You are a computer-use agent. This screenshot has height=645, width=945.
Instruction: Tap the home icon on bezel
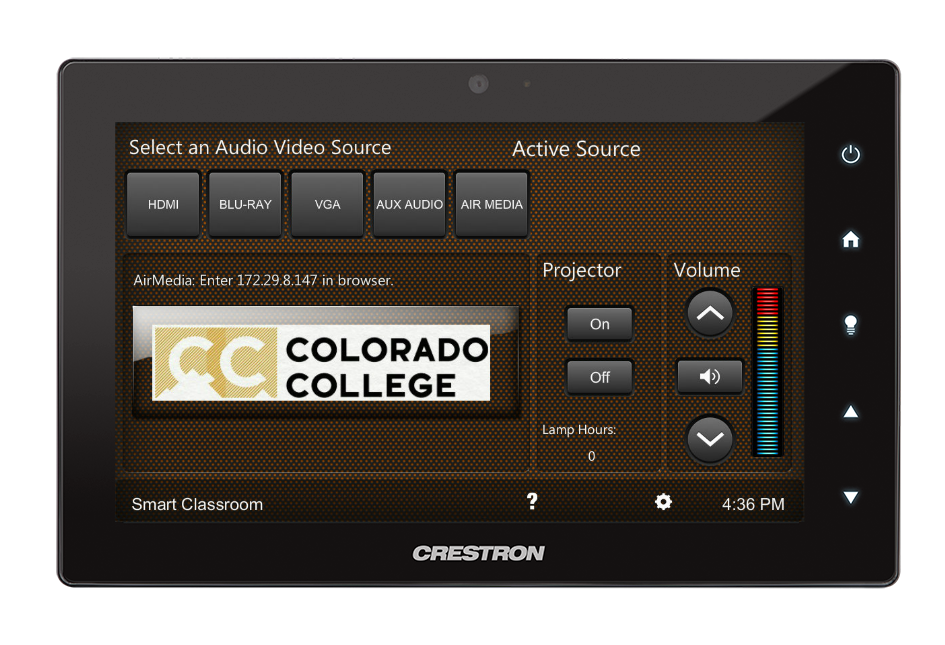(850, 240)
